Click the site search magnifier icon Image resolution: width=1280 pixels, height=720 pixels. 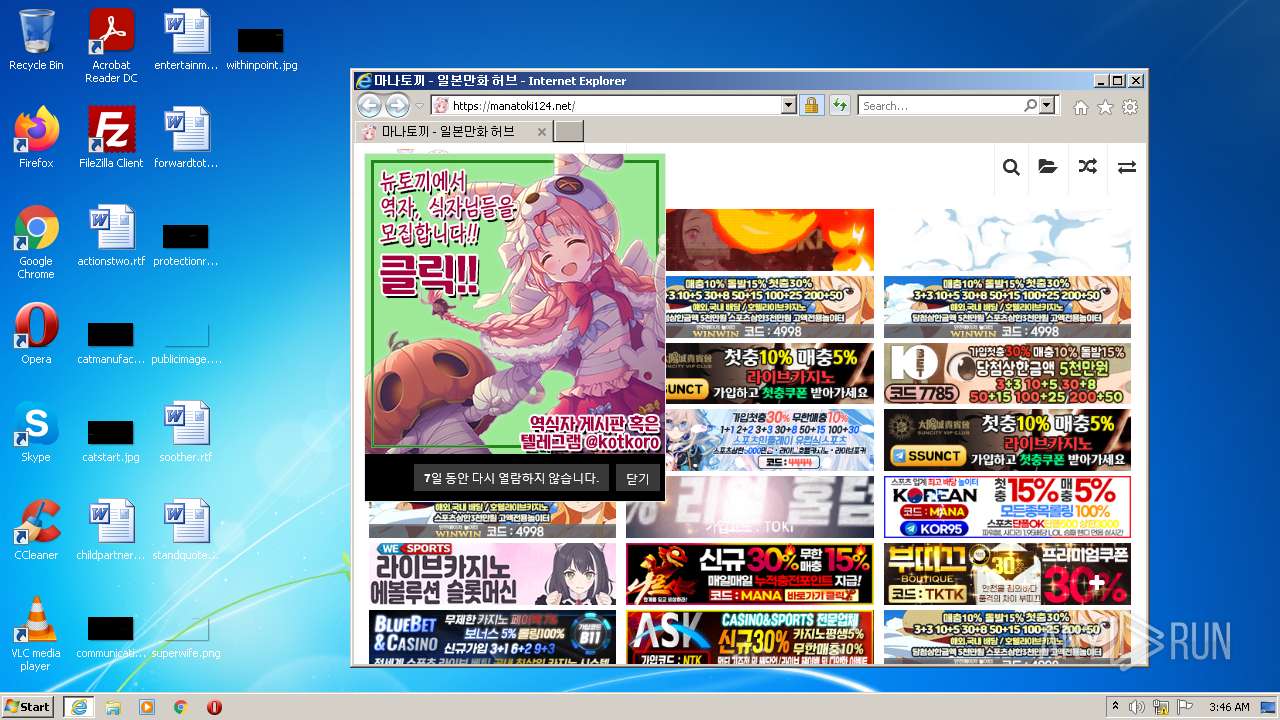click(x=1011, y=167)
